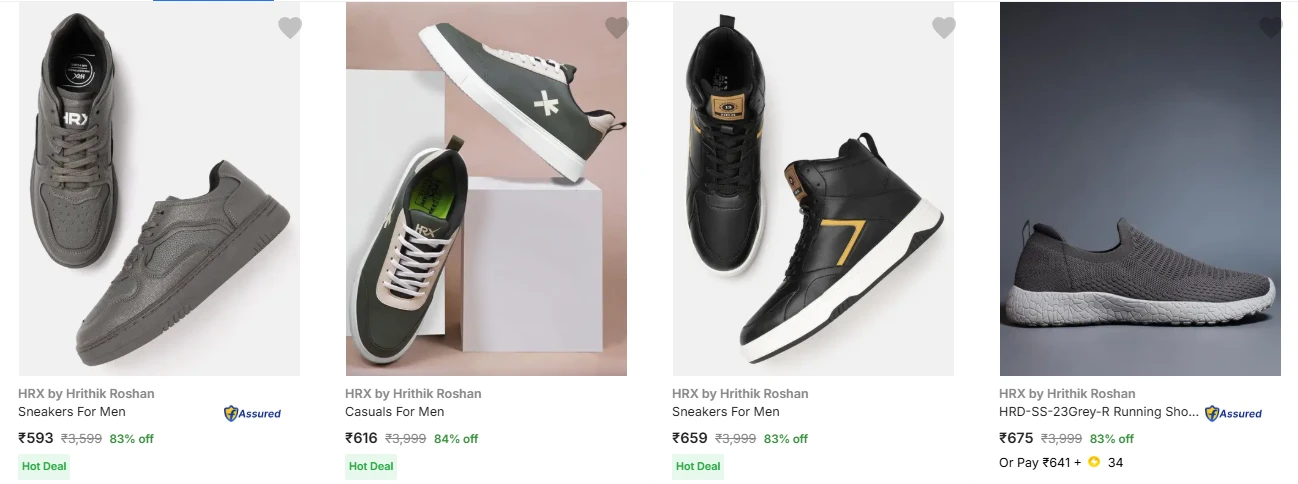Open HRD-SS-23Grey-R Running Shoes title link
The width and height of the screenshot is (1298, 484).
[x=1098, y=412]
